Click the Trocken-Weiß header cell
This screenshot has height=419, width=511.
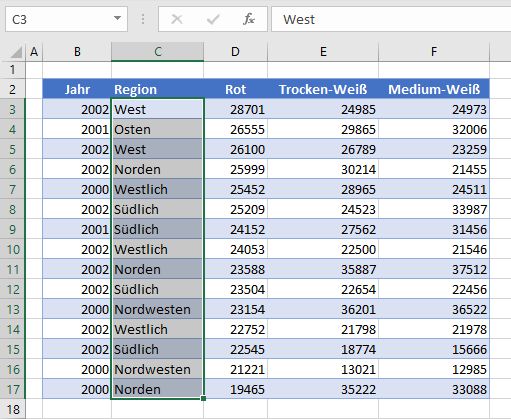pyautogui.click(x=323, y=89)
